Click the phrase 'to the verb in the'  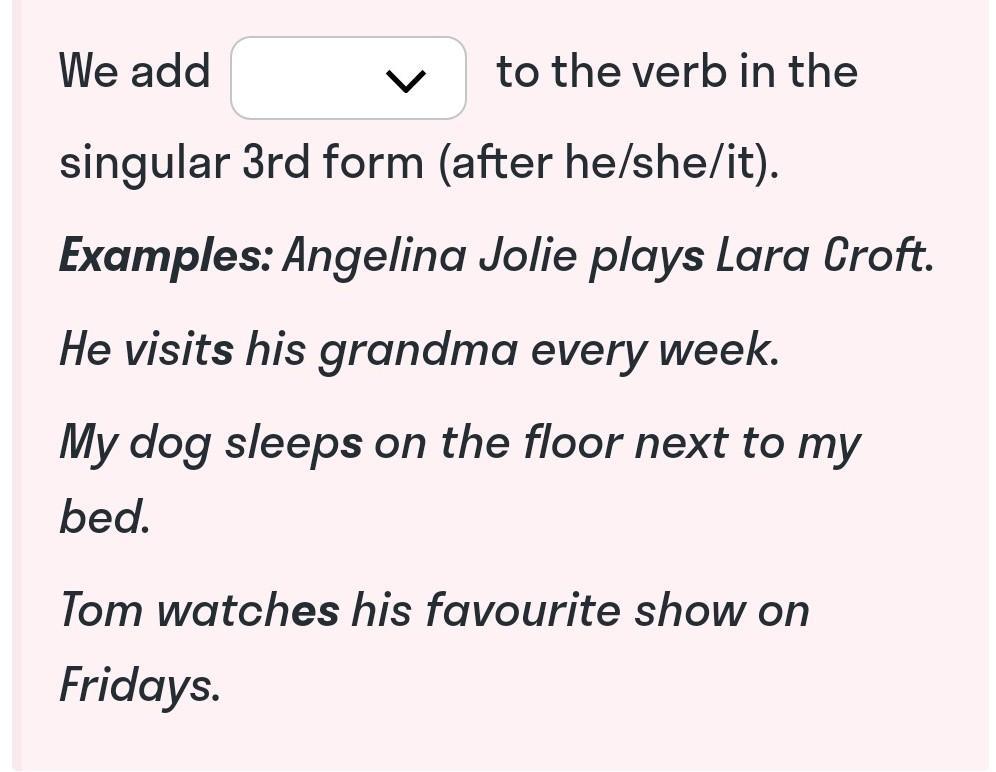click(677, 71)
